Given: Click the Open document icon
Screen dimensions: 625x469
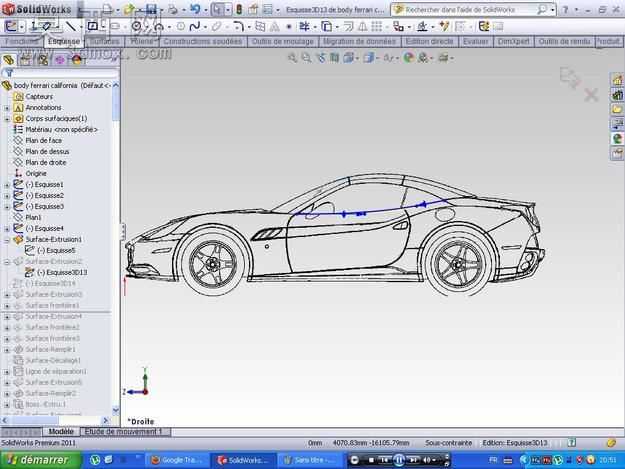Looking at the screenshot, I should [129, 9].
